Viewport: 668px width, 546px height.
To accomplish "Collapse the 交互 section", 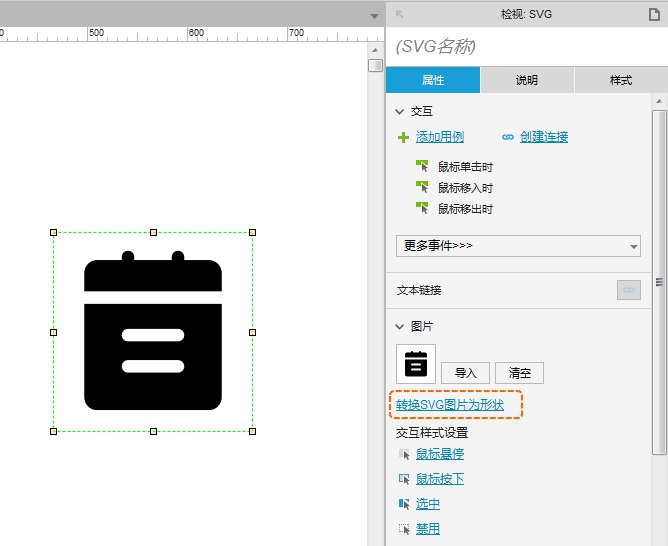I will [x=399, y=112].
